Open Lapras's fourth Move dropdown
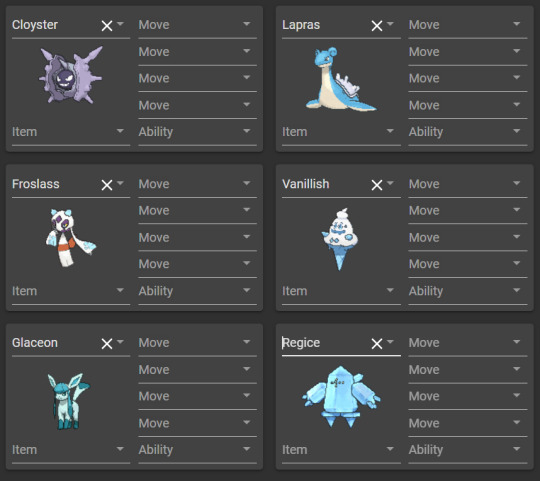The image size is (540, 481). [x=468, y=105]
